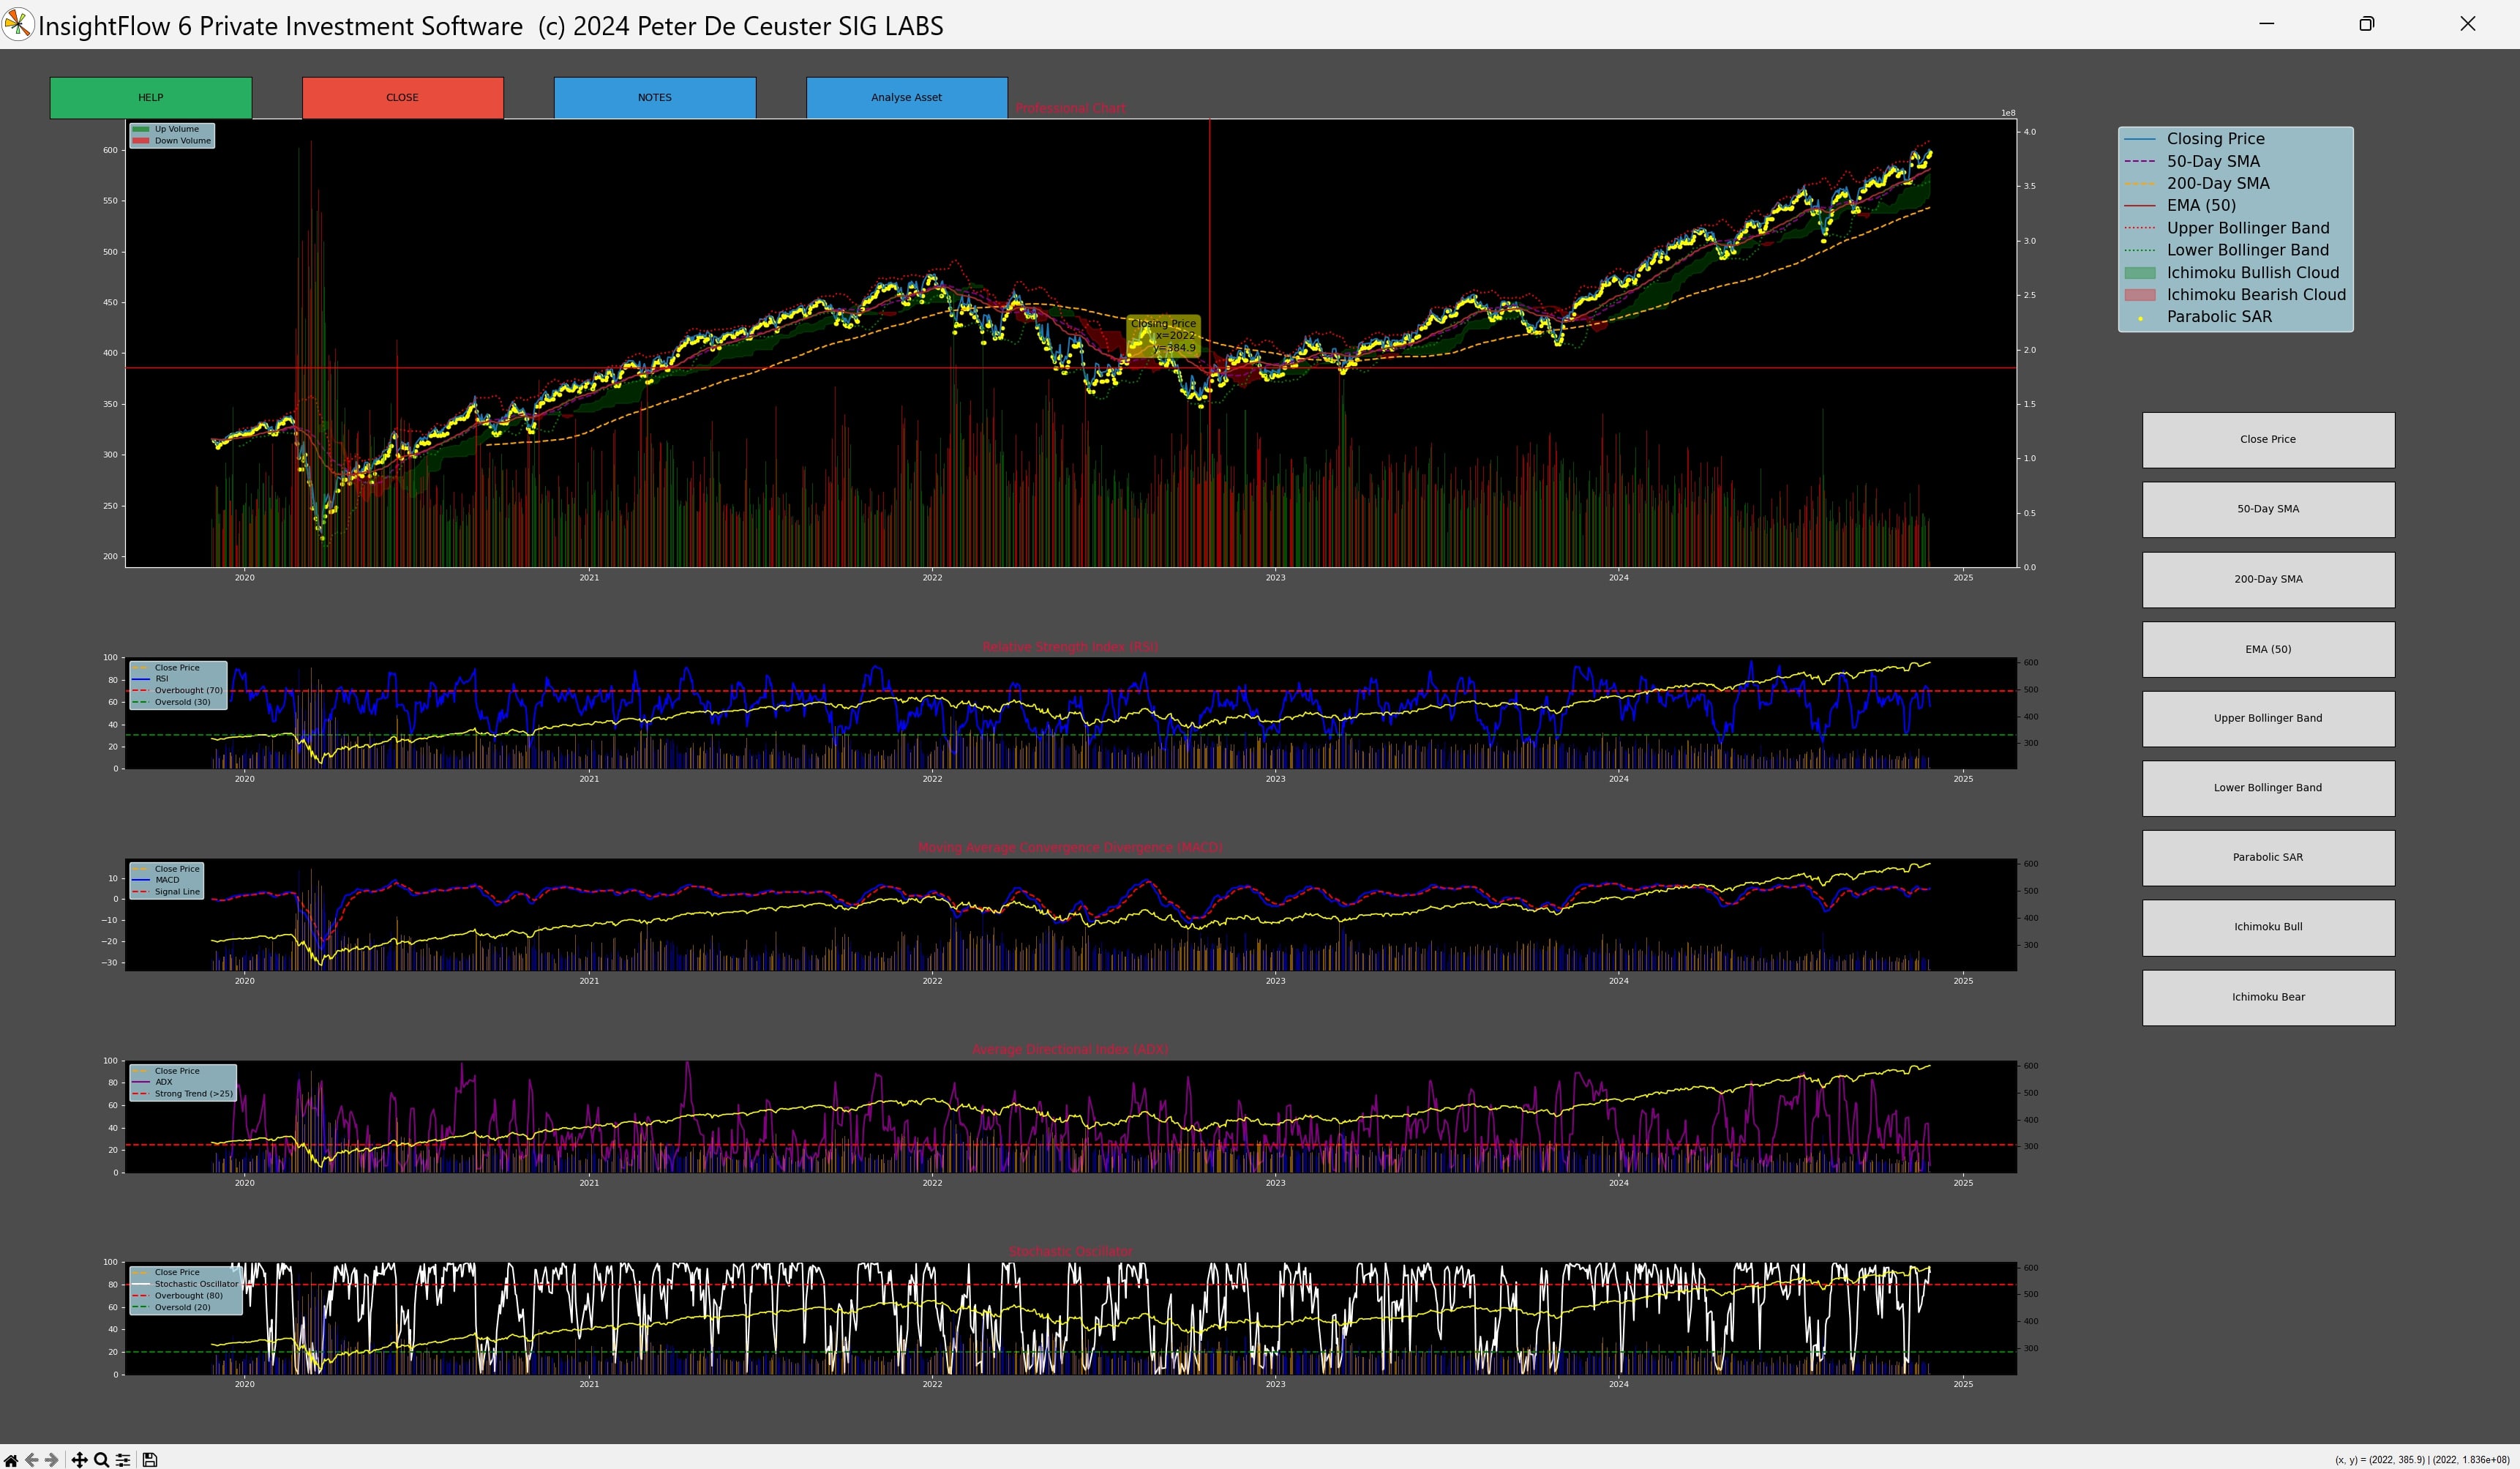The image size is (2520, 1469).
Task: Click 'Parabolic SAR' legend entry
Action: pos(2219,317)
